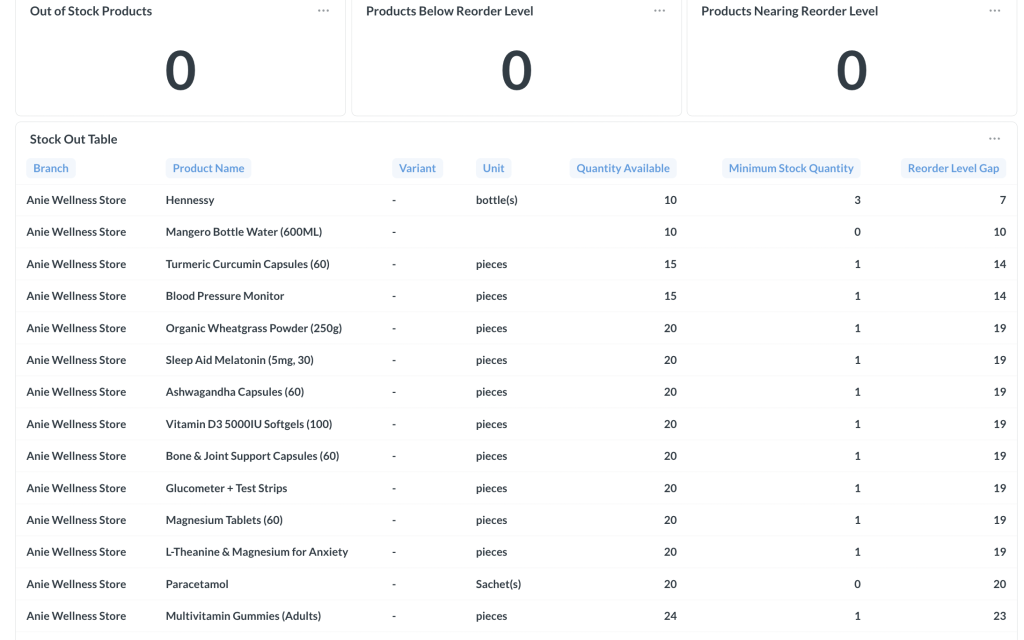Open the Products Below Reorder Level card menu
1024x640 pixels.
point(659,12)
